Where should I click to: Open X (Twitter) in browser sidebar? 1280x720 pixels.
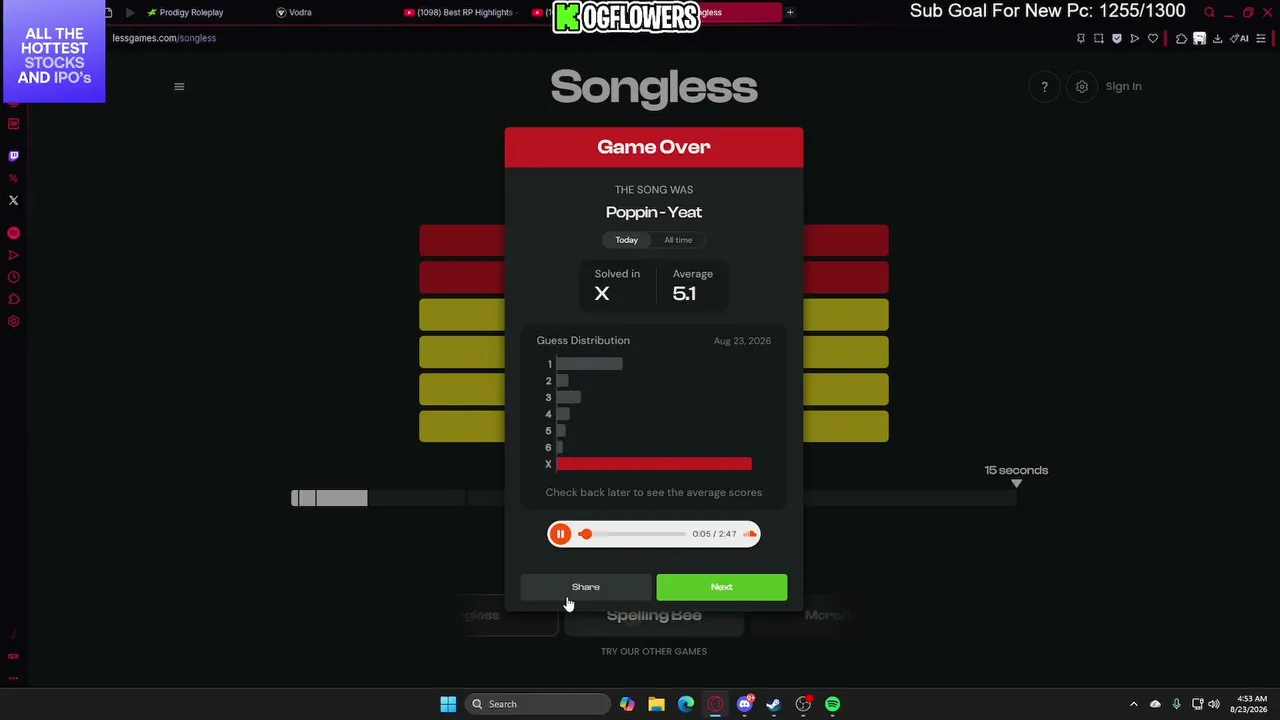(x=13, y=200)
